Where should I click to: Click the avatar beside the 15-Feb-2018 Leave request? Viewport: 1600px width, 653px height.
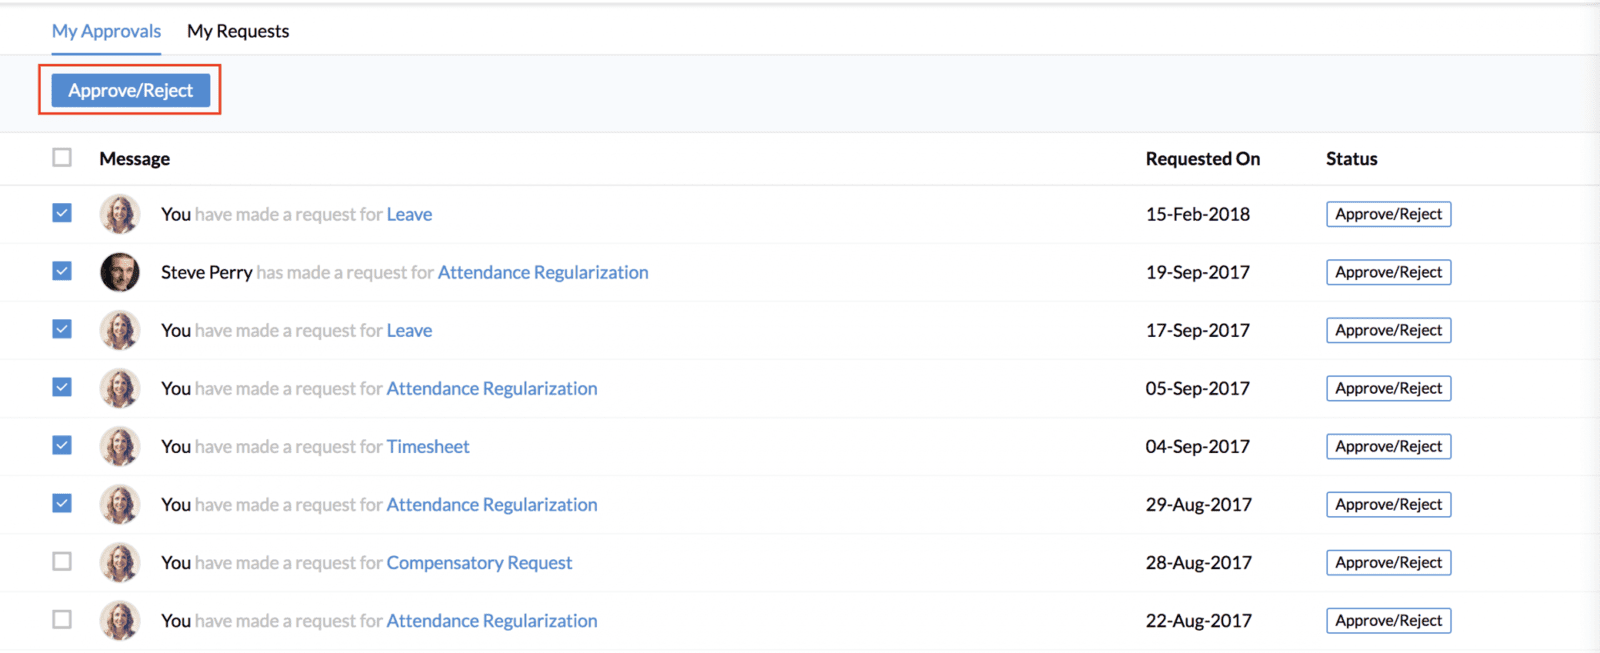[120, 214]
